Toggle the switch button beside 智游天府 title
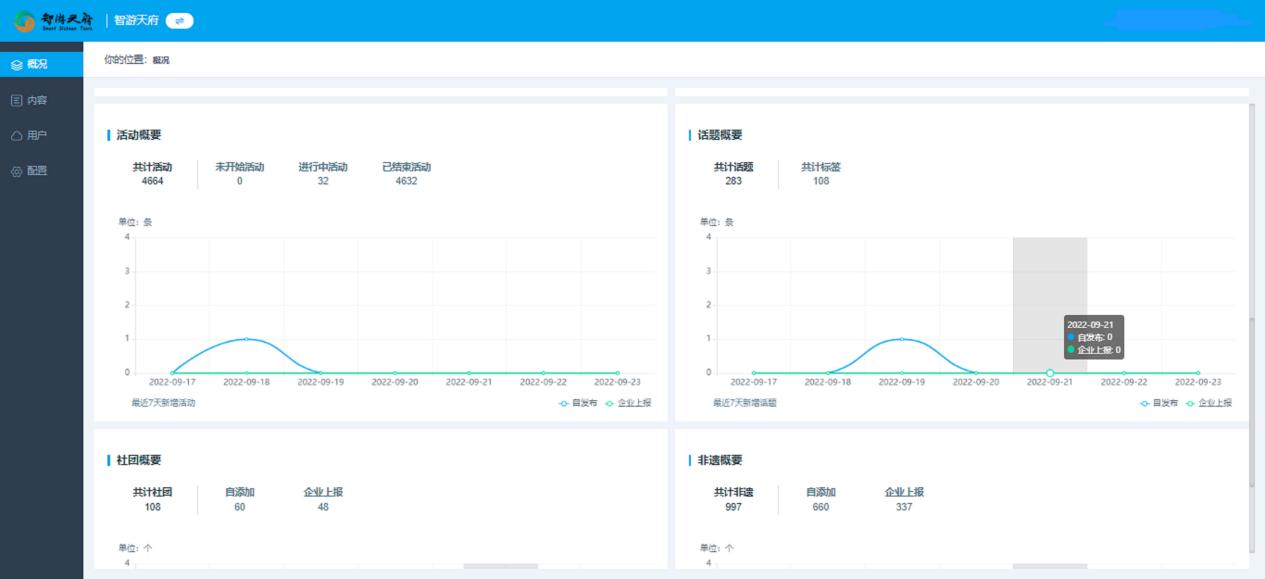Screen dimensions: 1265x579 (x=180, y=20)
